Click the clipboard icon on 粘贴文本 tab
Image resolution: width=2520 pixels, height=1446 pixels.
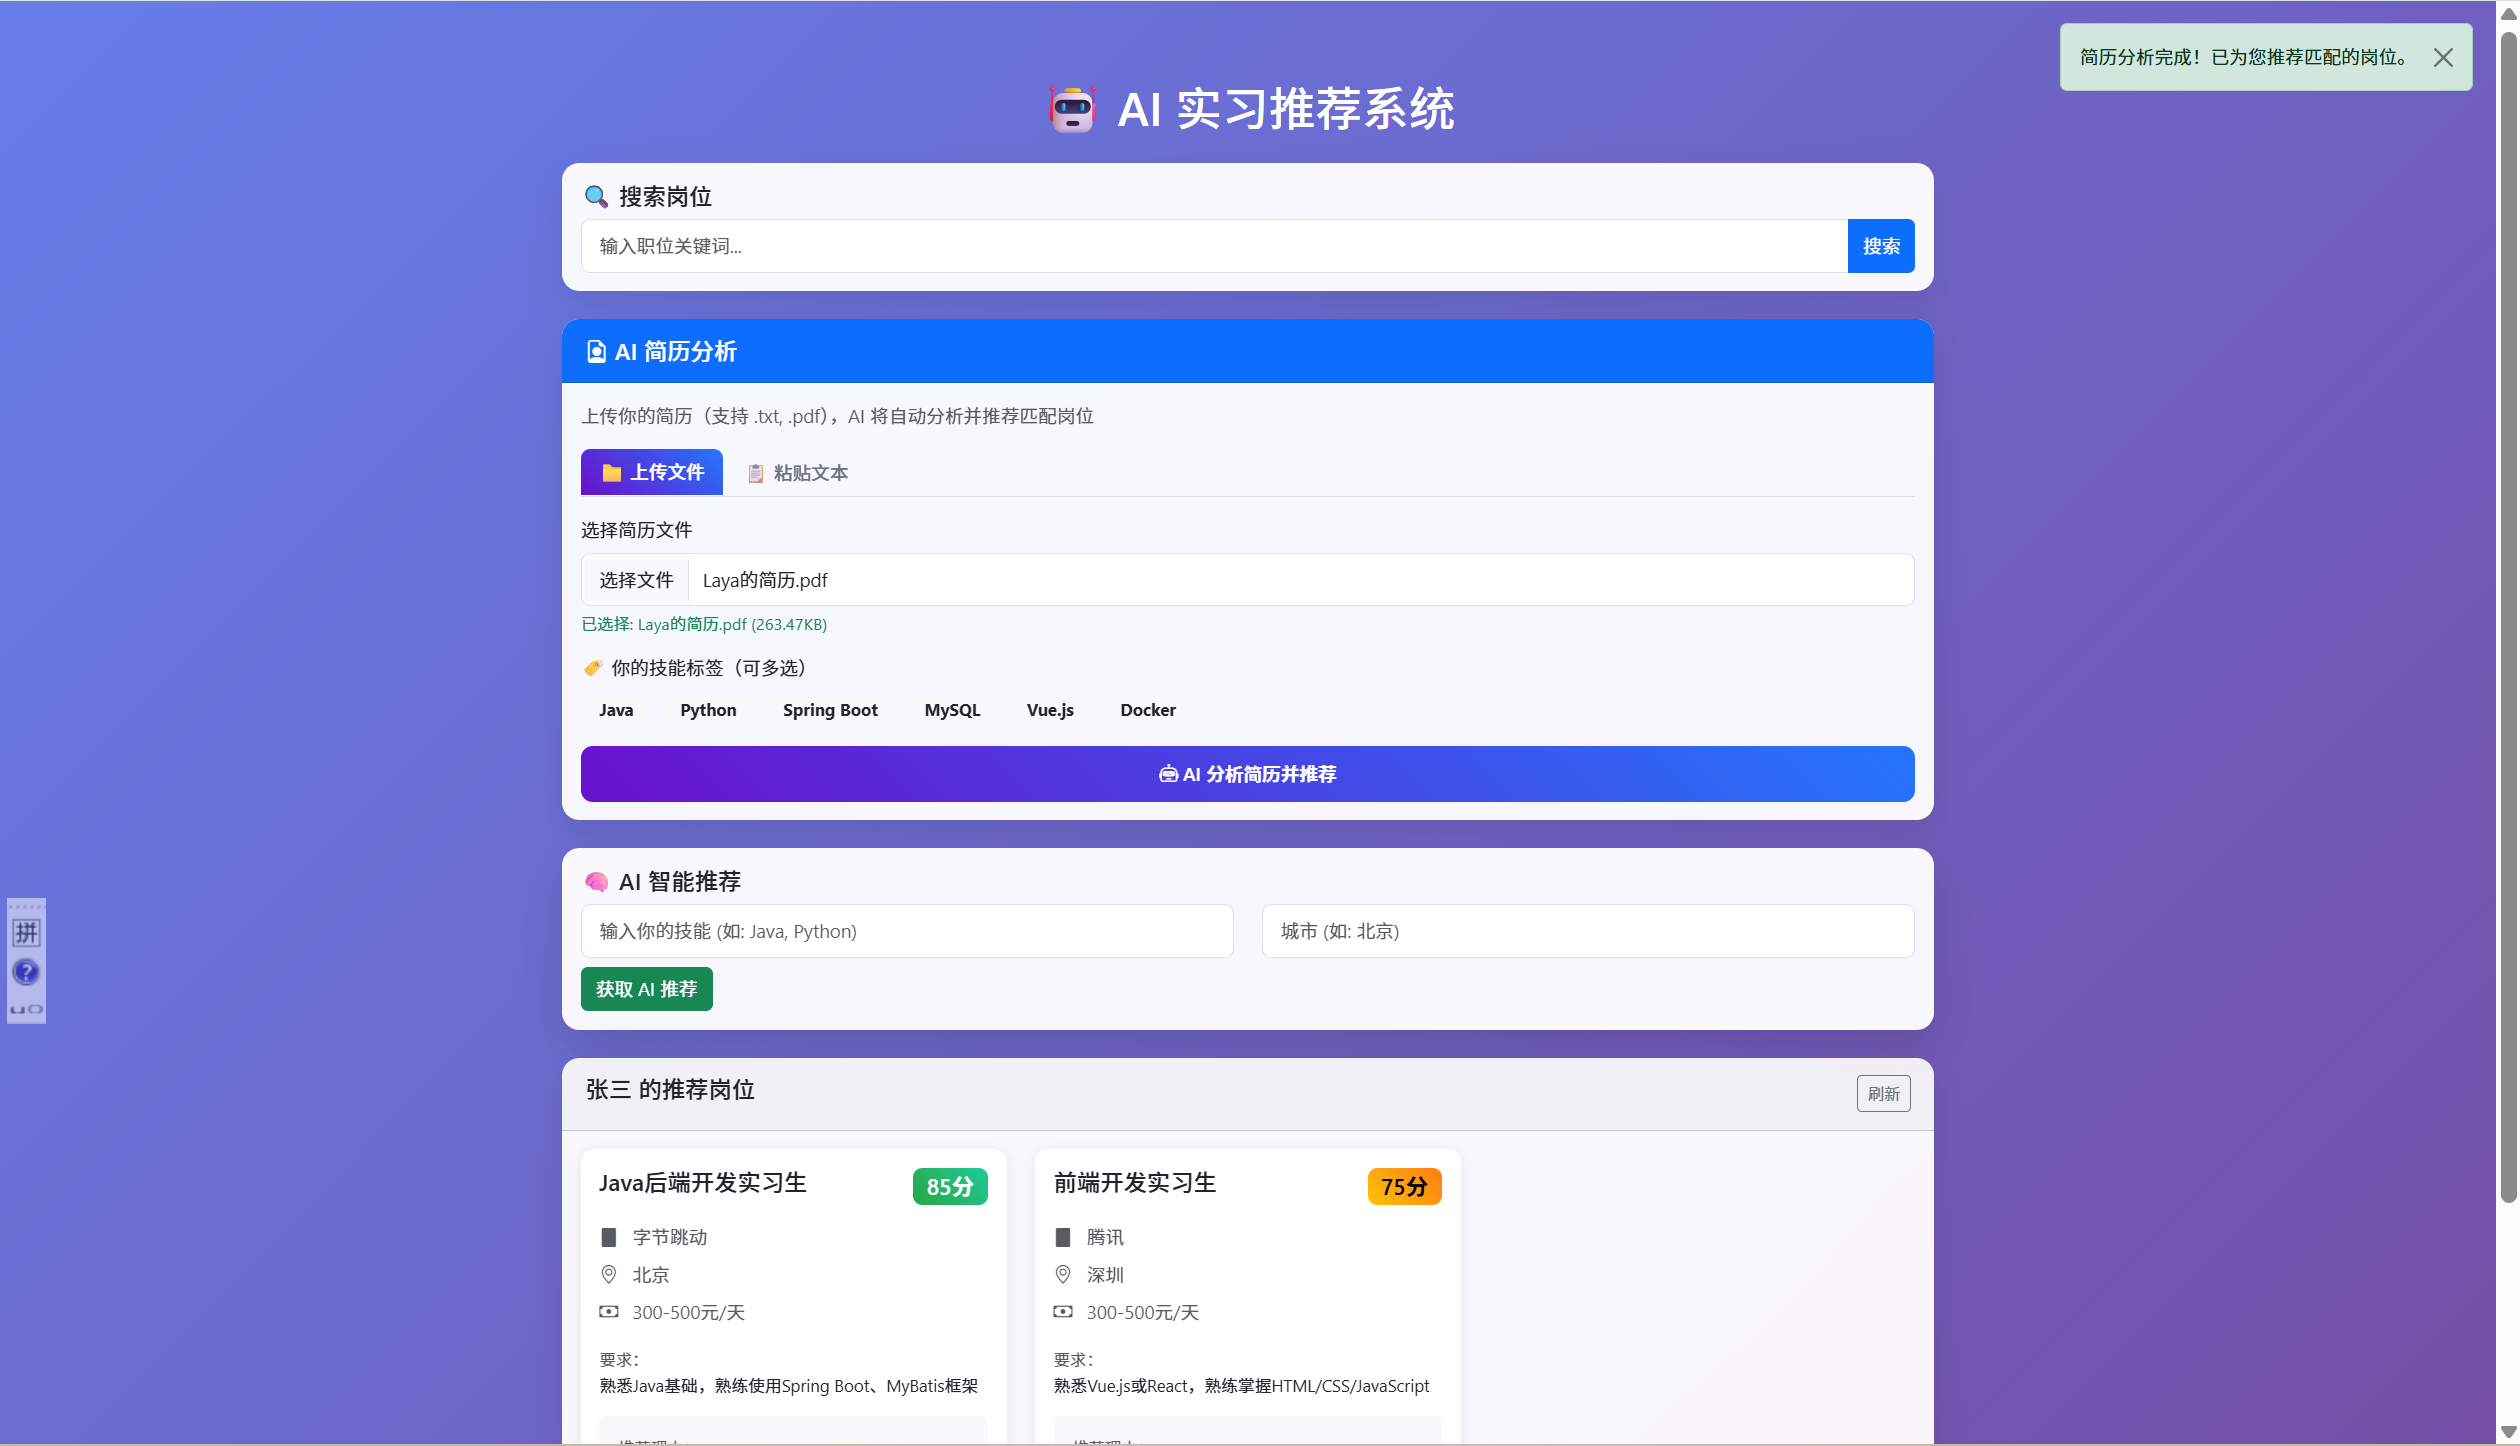tap(756, 473)
